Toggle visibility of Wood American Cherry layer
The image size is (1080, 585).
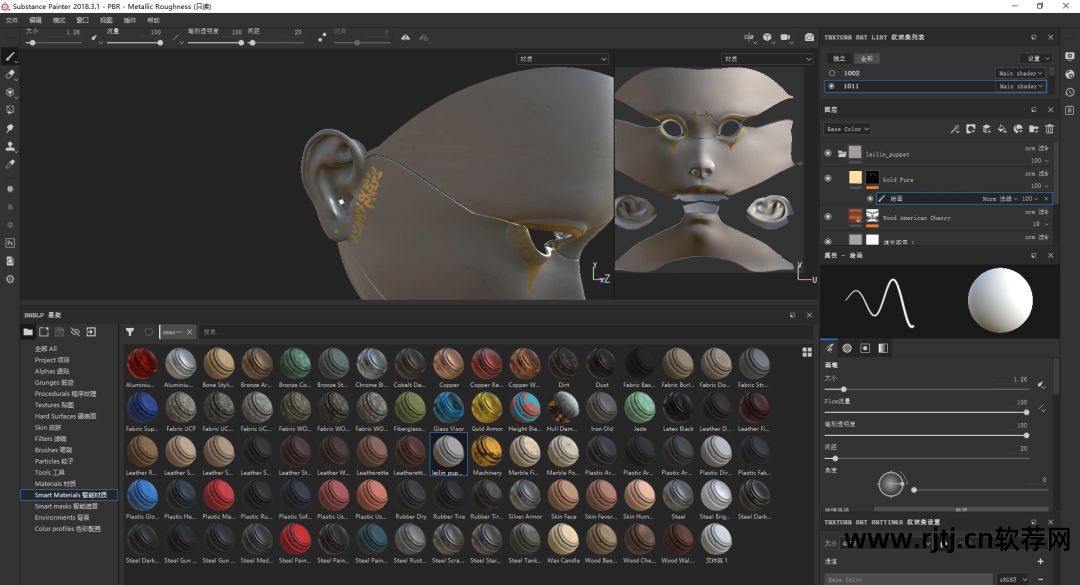pyautogui.click(x=828, y=217)
